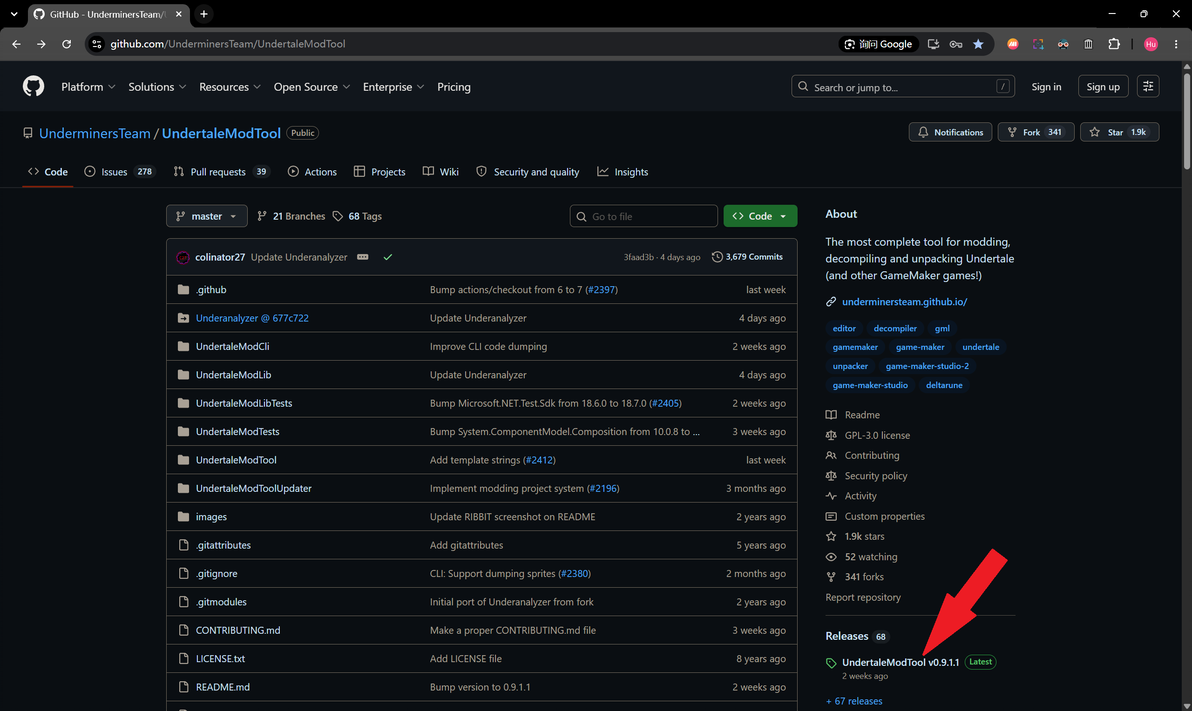Click the GitHub Octocat logo
This screenshot has height=711, width=1192.
tap(33, 87)
